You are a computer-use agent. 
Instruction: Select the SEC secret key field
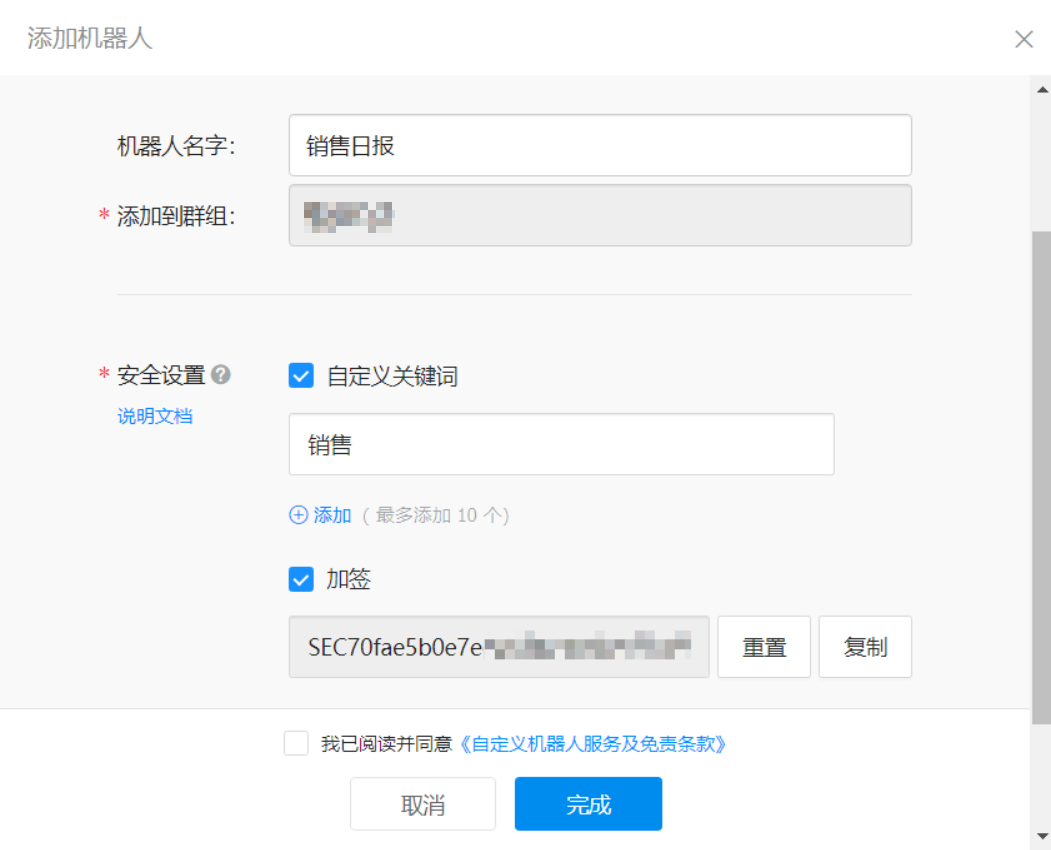click(499, 647)
